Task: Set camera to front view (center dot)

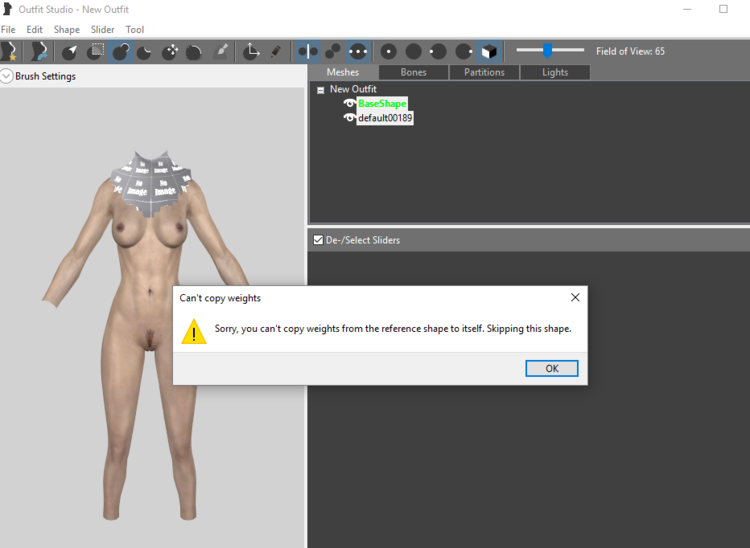Action: [x=389, y=51]
